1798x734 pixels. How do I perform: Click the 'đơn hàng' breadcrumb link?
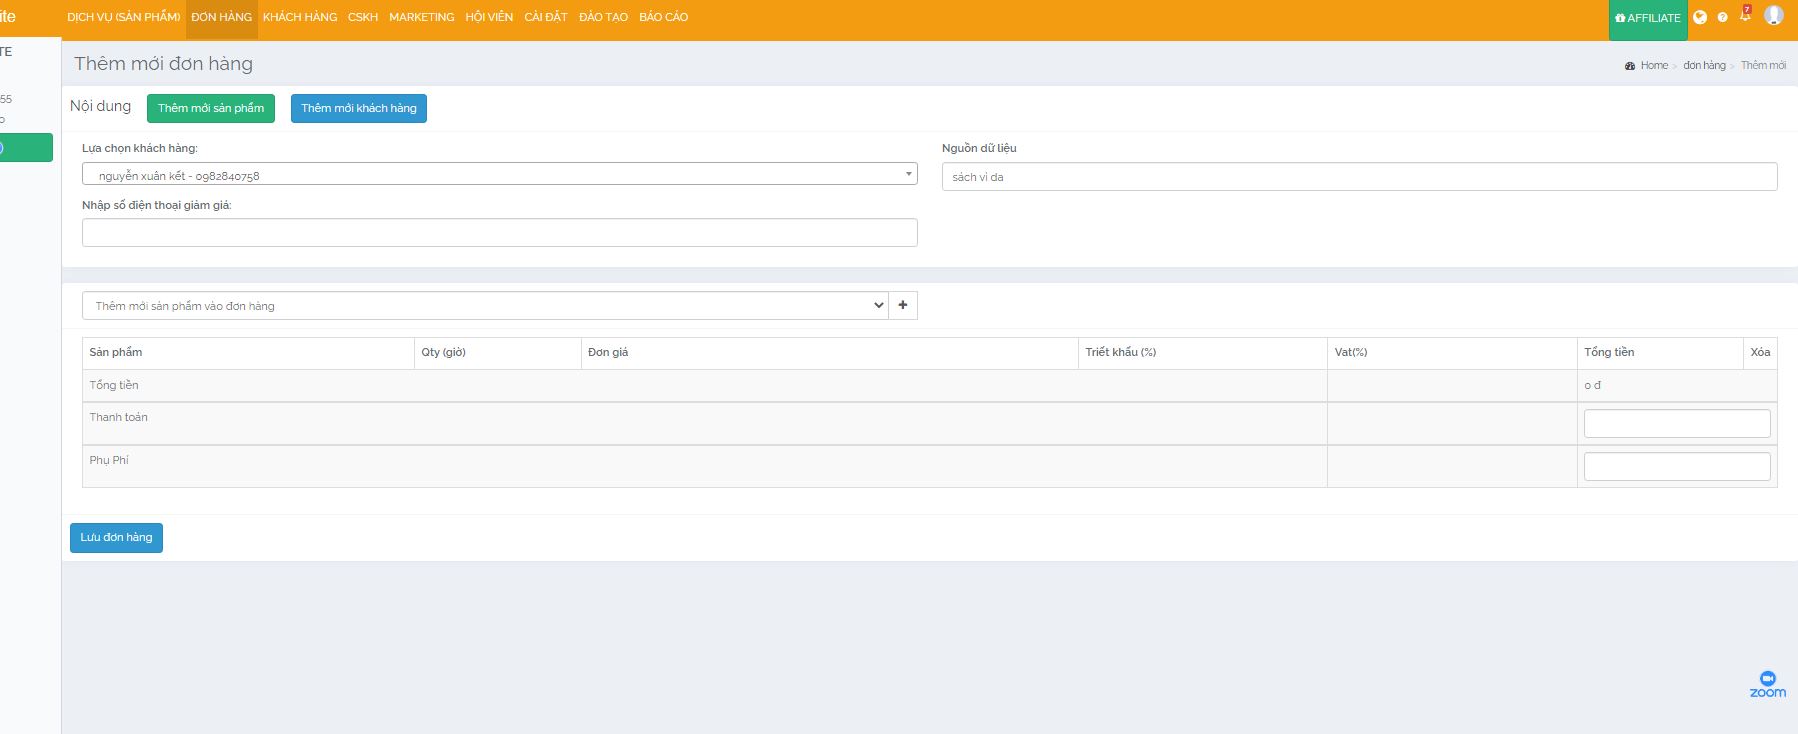tap(1704, 66)
